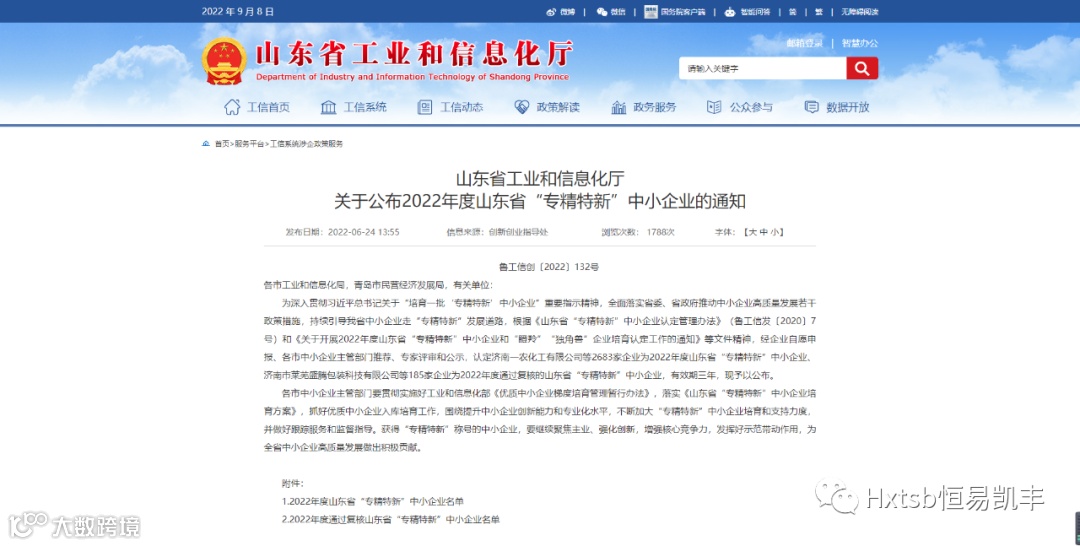Viewport: 1080px width, 546px height.
Task: Click the date text 2022年9月8日
Action: pyautogui.click(x=238, y=12)
